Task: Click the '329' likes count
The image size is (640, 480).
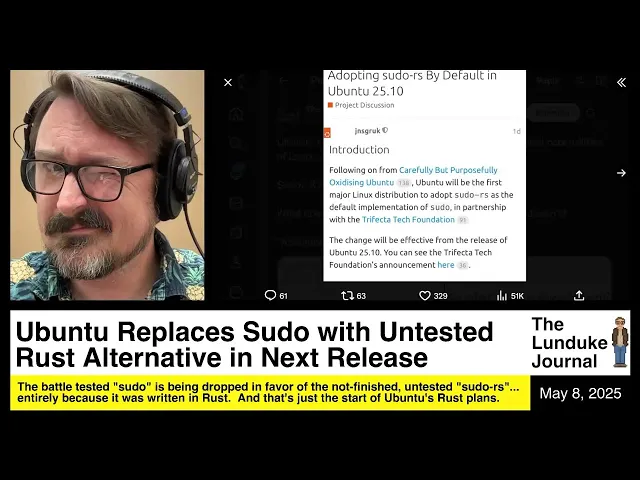Action: tap(440, 296)
